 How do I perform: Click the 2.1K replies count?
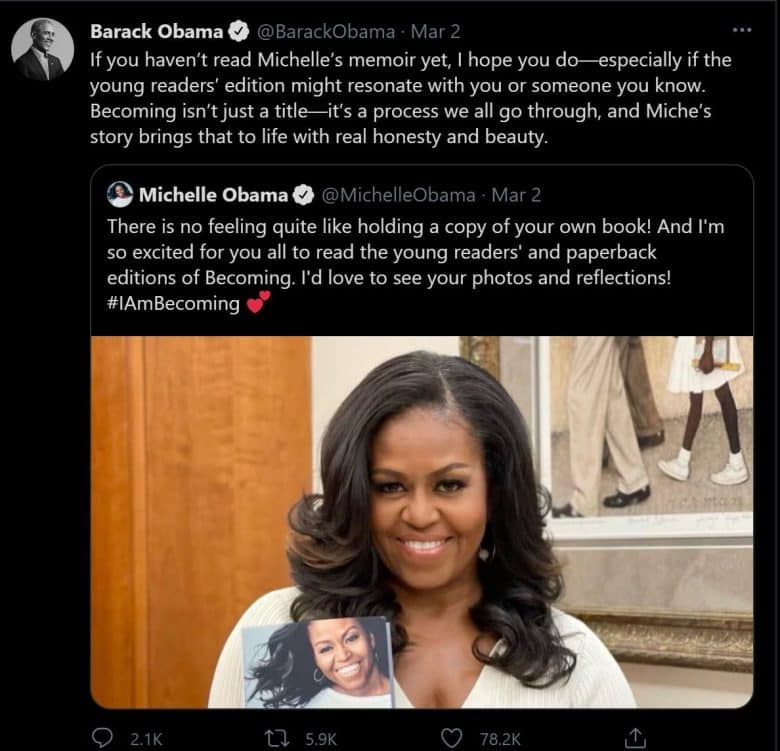pyautogui.click(x=146, y=739)
